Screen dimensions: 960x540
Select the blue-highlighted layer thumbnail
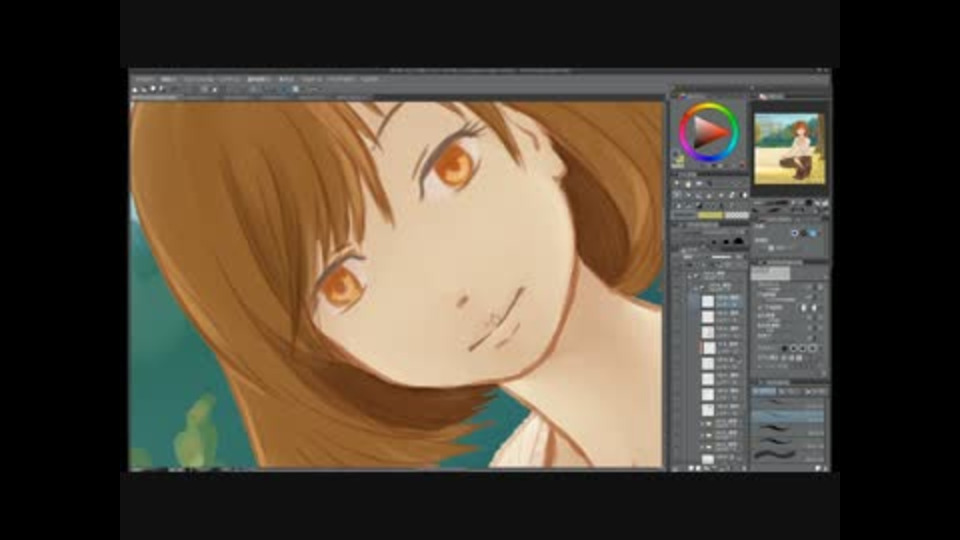click(708, 301)
